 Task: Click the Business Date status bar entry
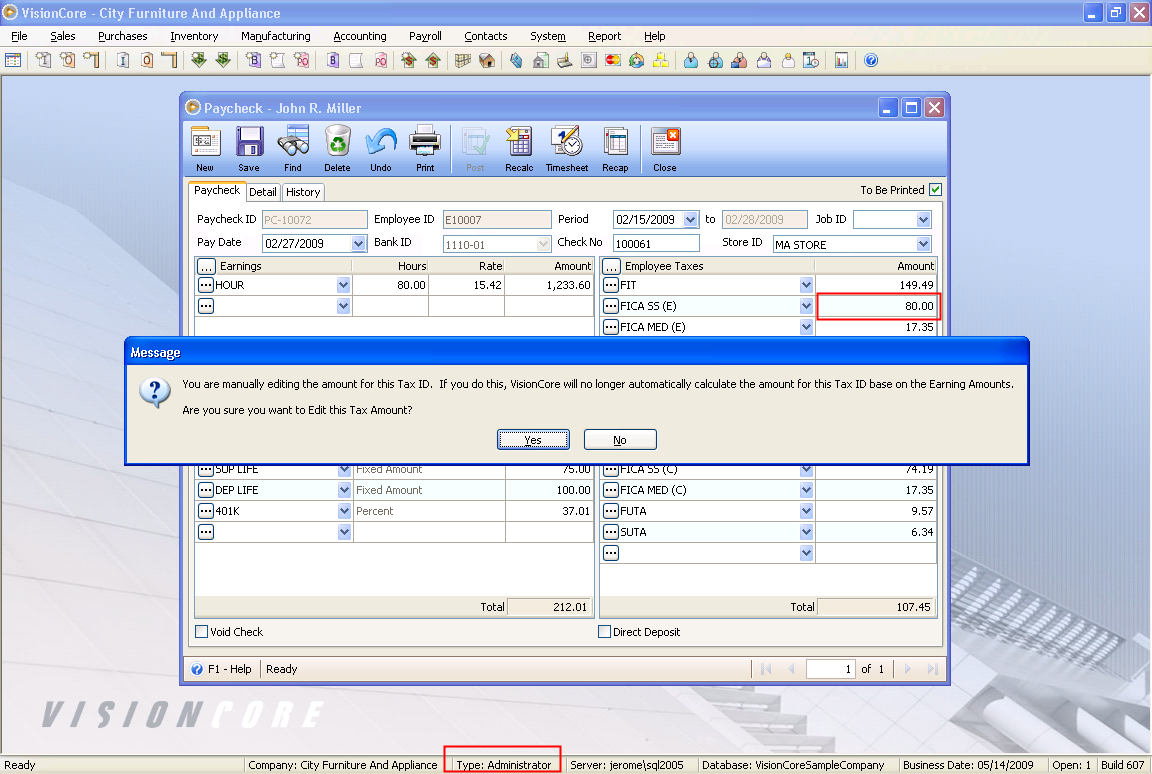tap(968, 765)
